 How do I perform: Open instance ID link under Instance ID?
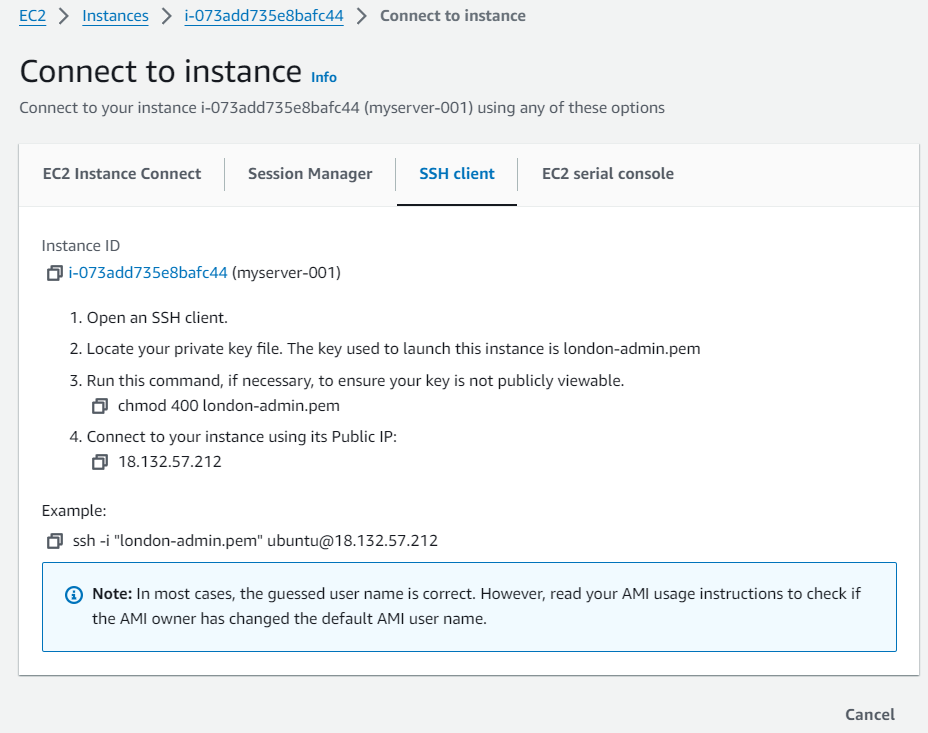tap(148, 273)
